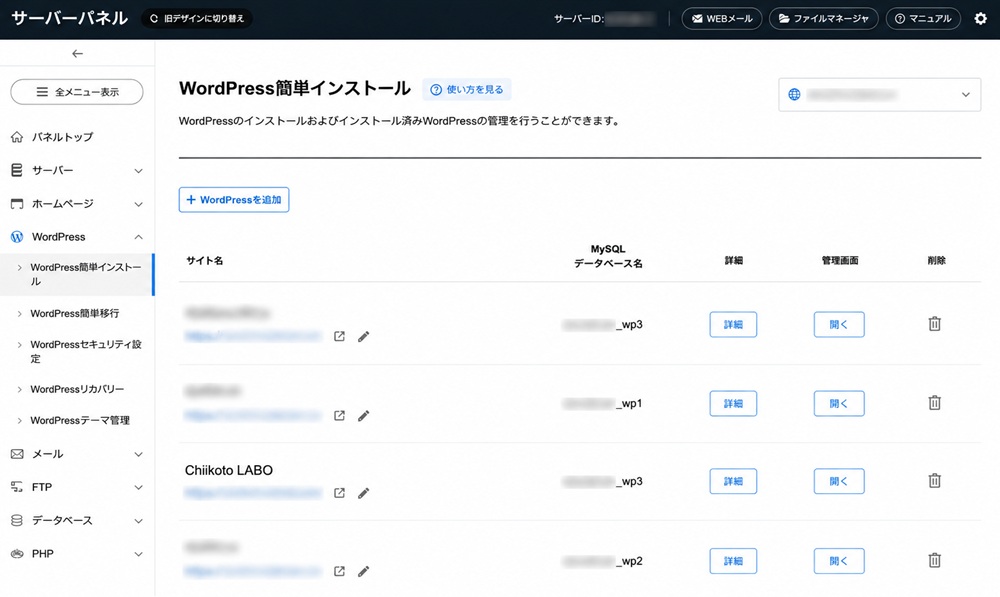Expand the サーバー menu chevron
This screenshot has height=597, width=1000.
[x=138, y=171]
